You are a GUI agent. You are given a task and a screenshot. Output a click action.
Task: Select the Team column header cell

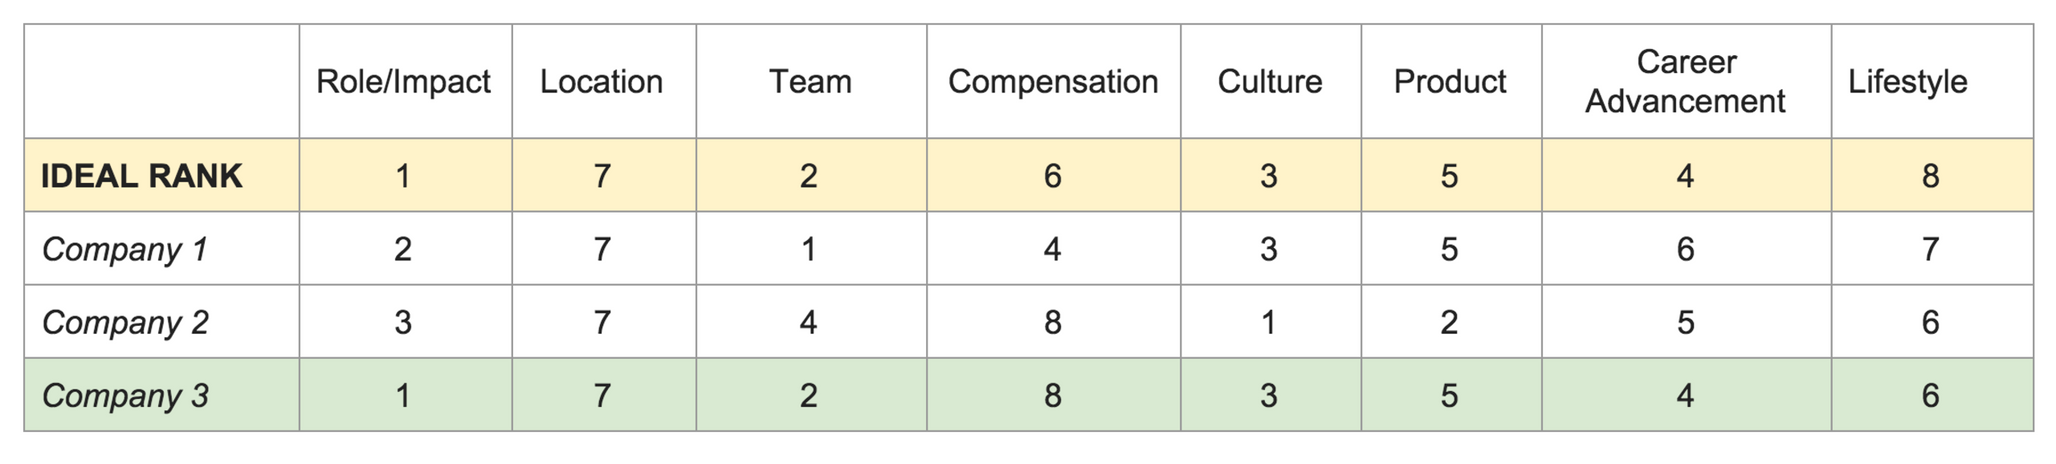click(x=810, y=82)
